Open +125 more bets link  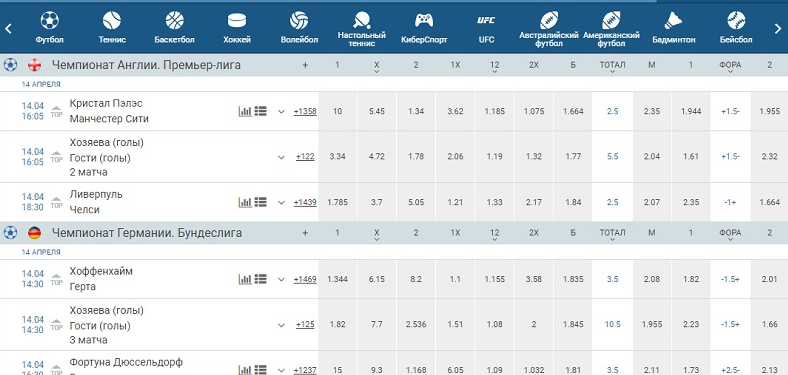click(x=305, y=325)
